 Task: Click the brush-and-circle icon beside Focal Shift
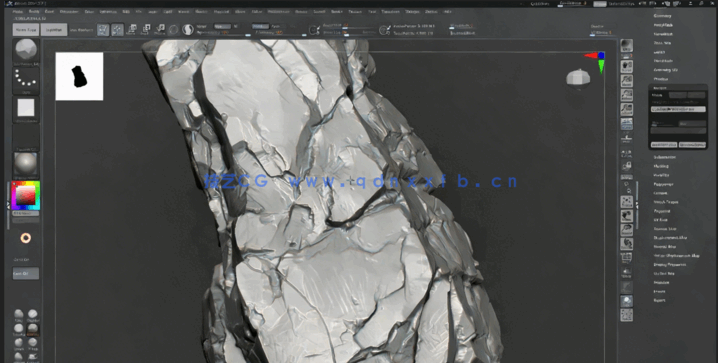(x=314, y=30)
